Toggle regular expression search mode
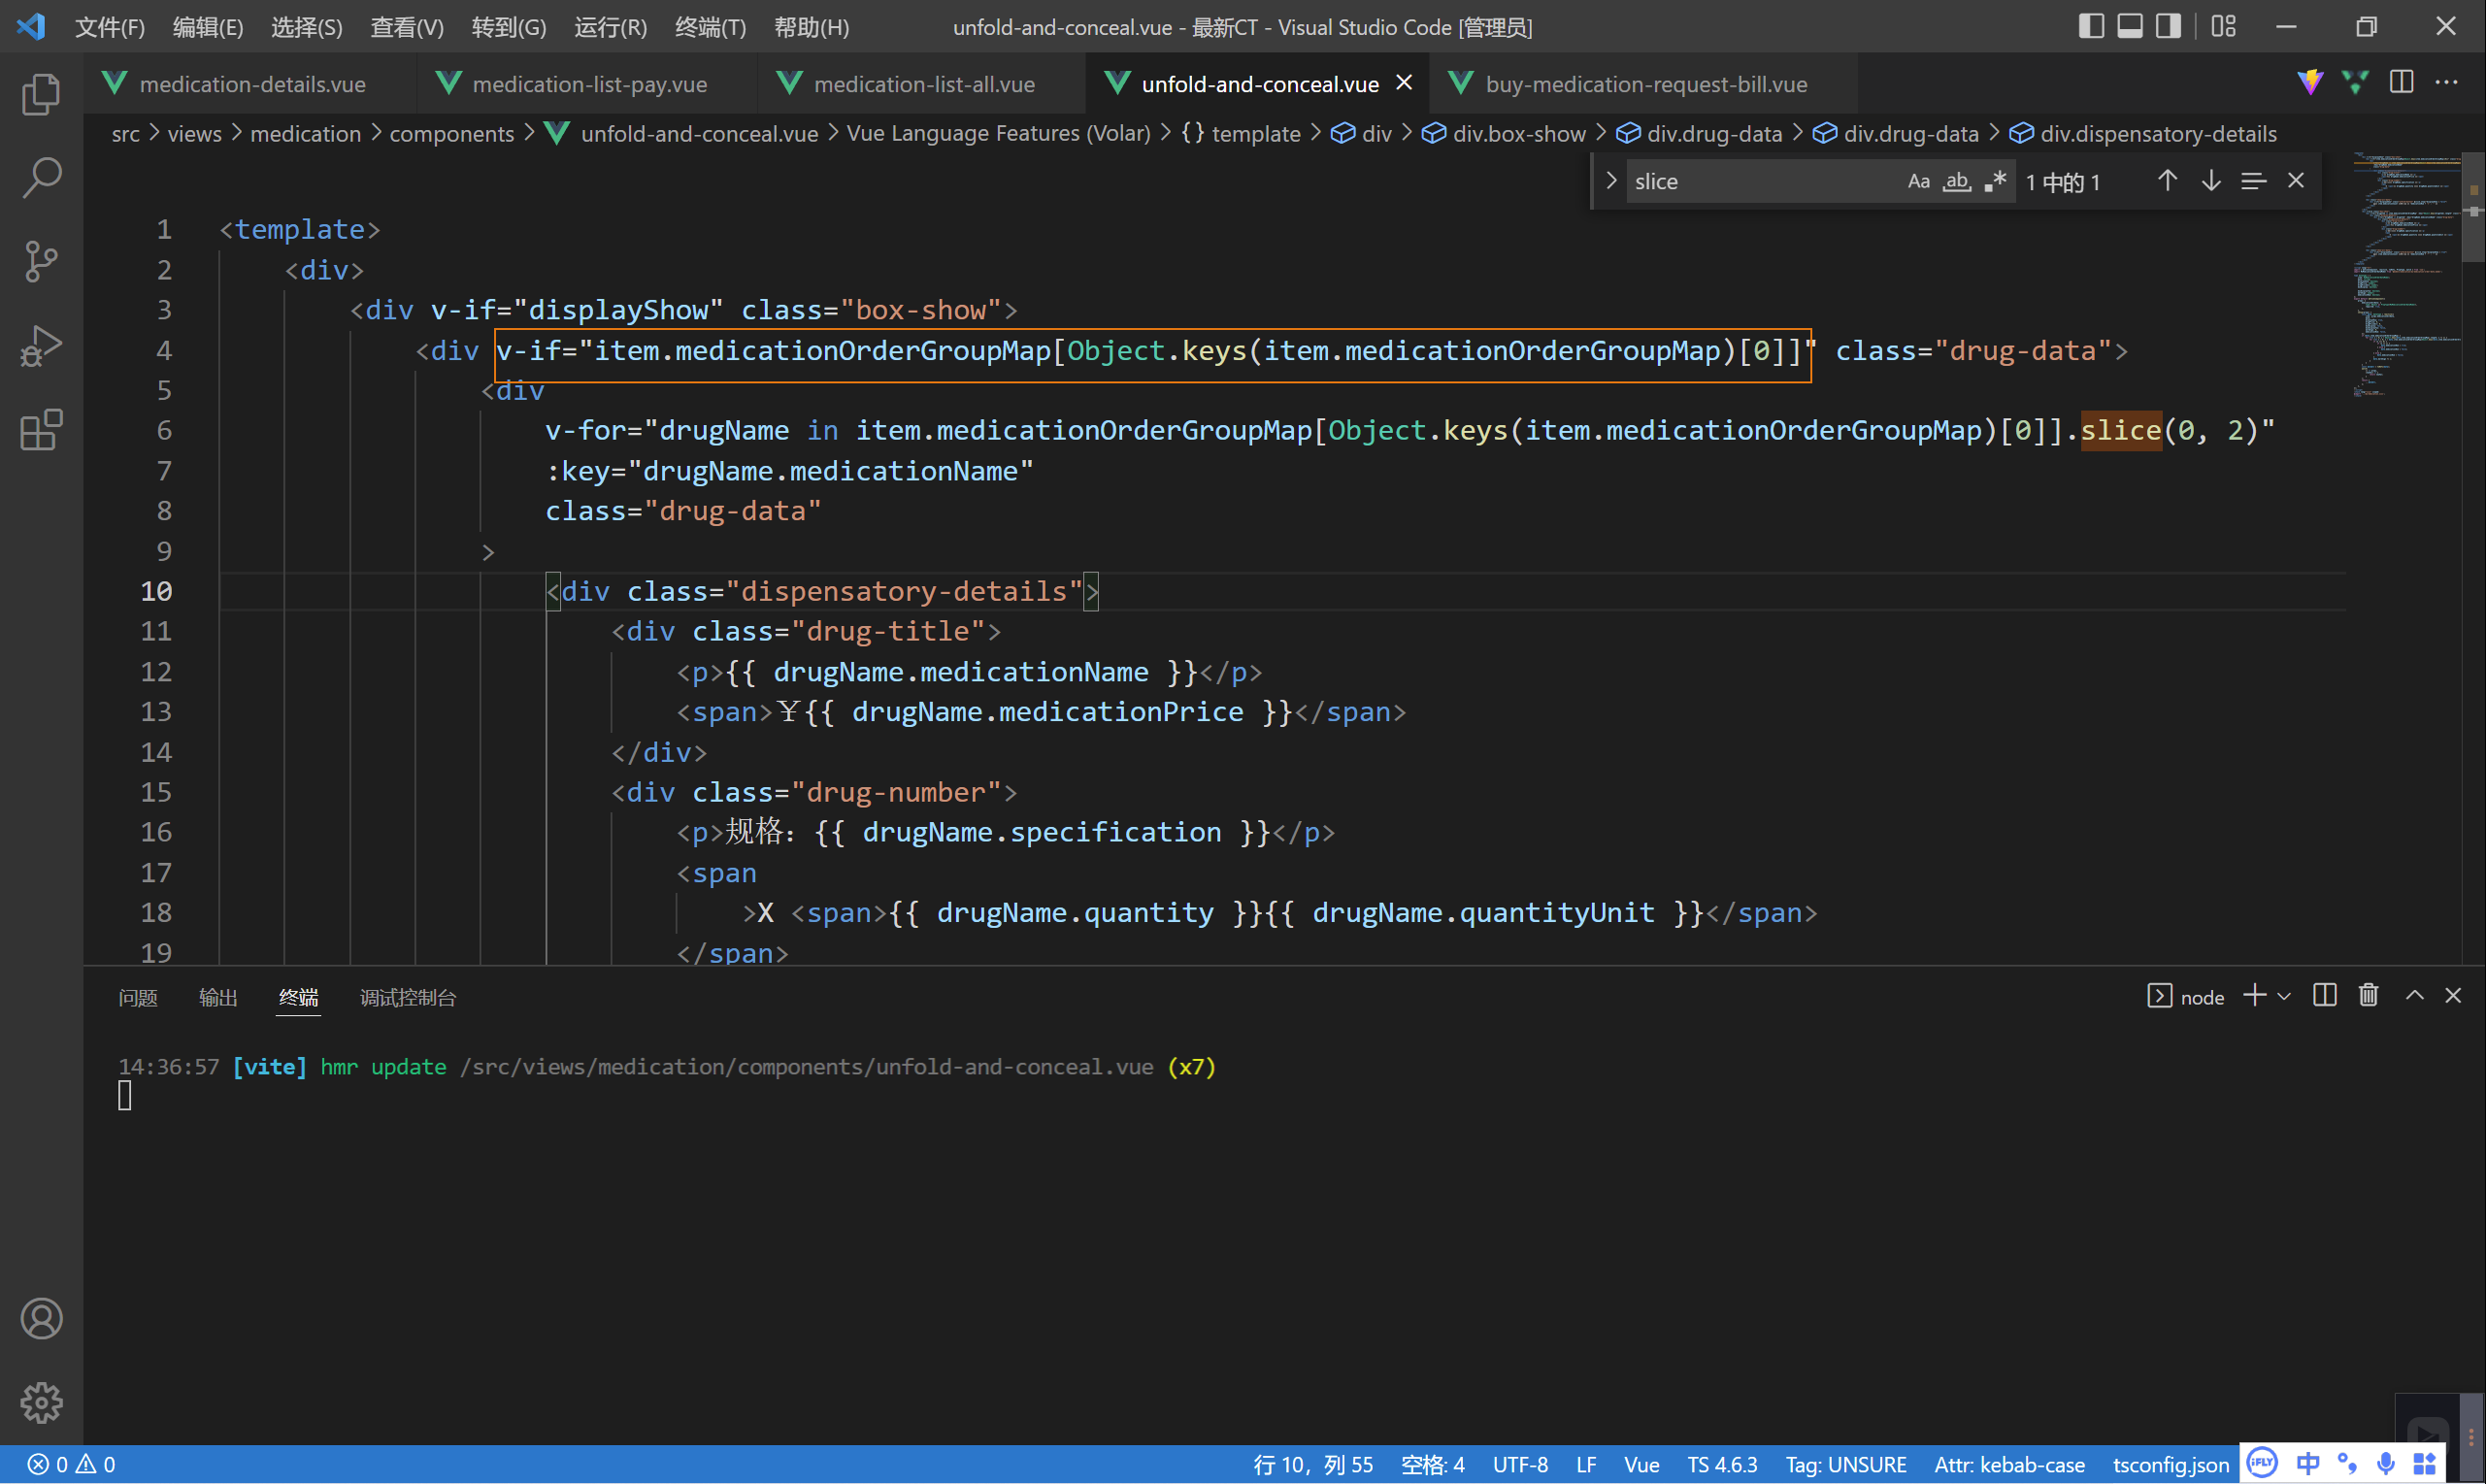 (1996, 181)
